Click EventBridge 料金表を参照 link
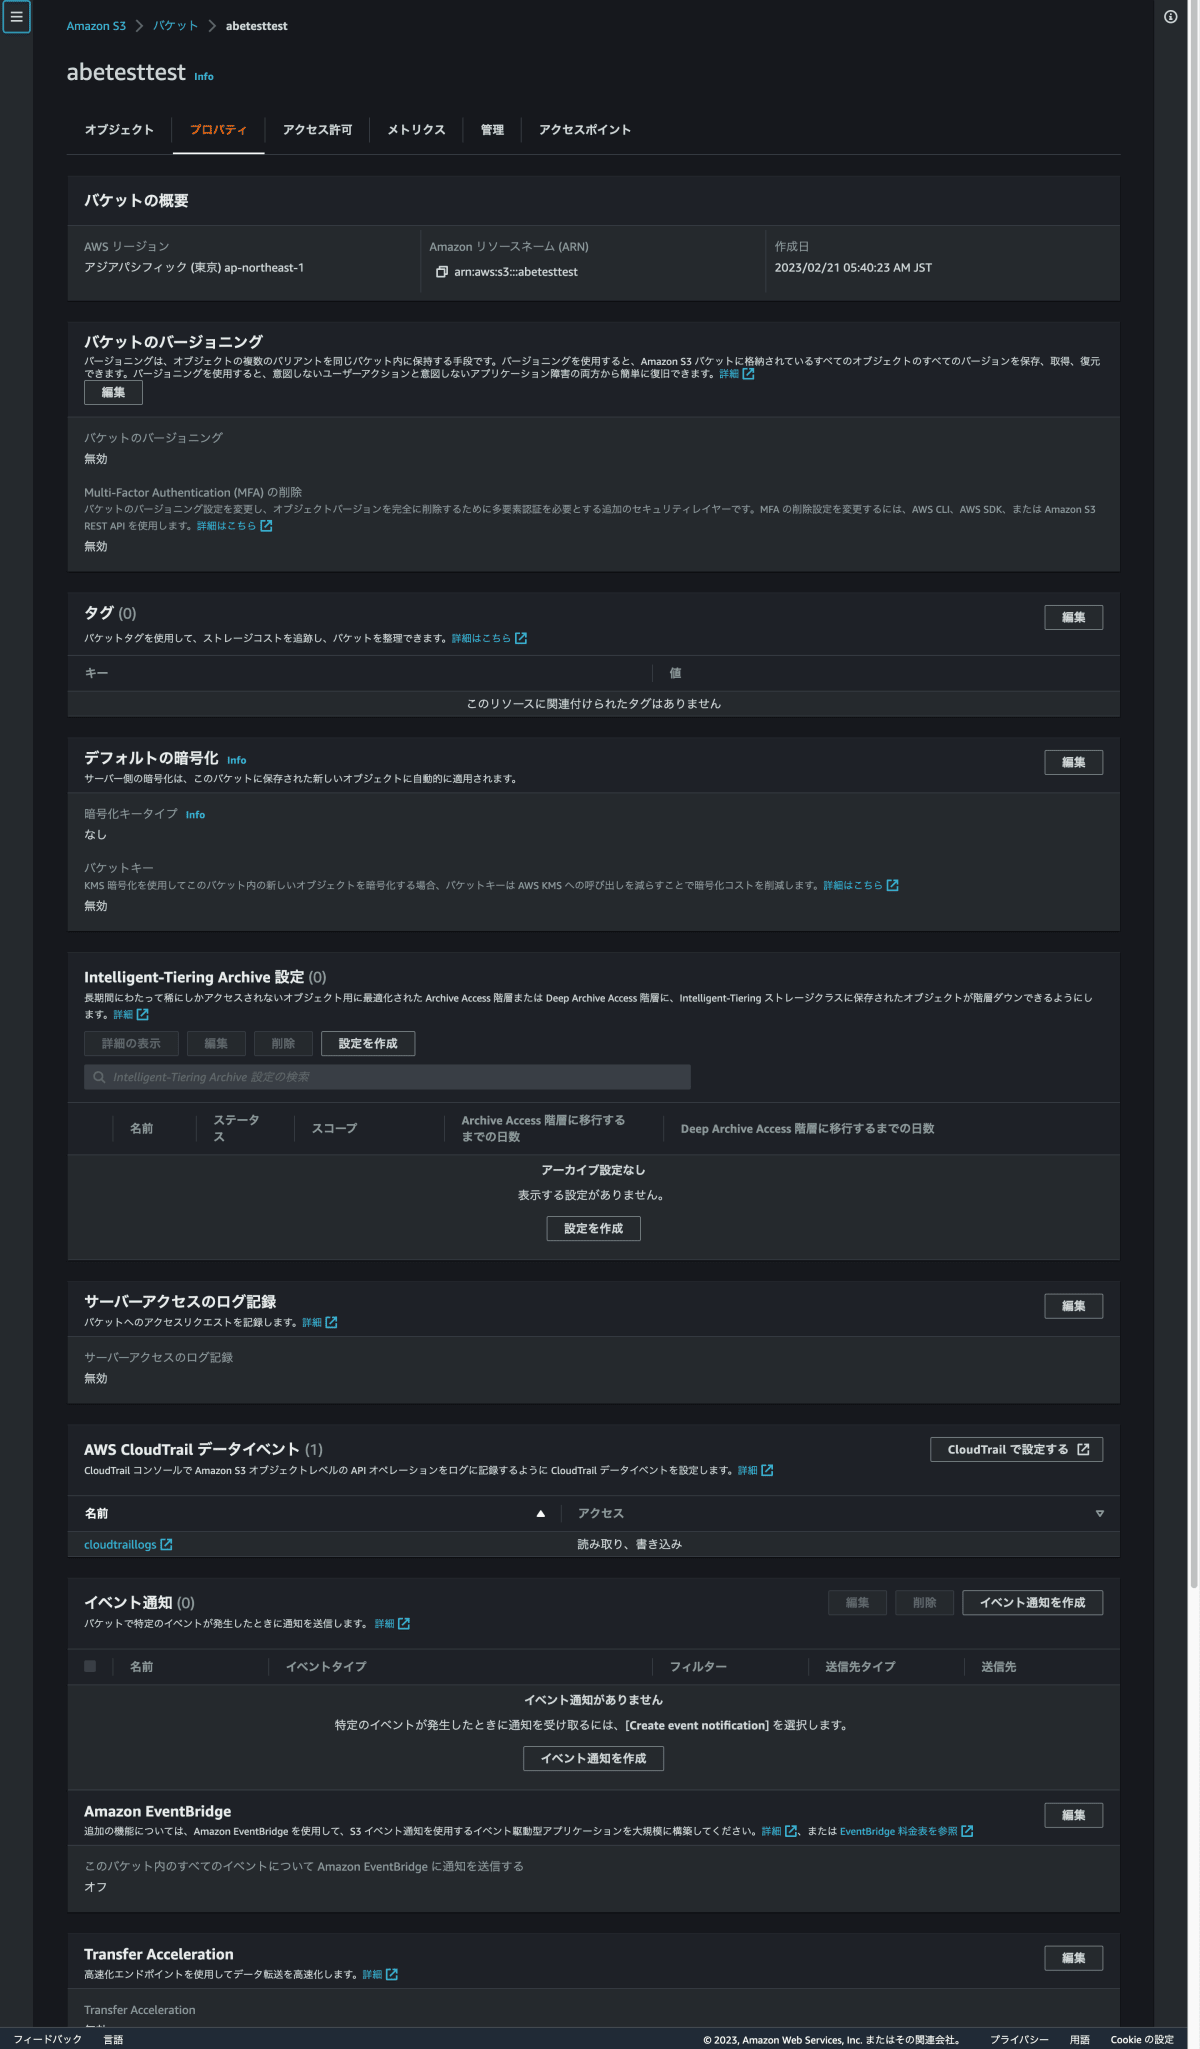 click(899, 1831)
